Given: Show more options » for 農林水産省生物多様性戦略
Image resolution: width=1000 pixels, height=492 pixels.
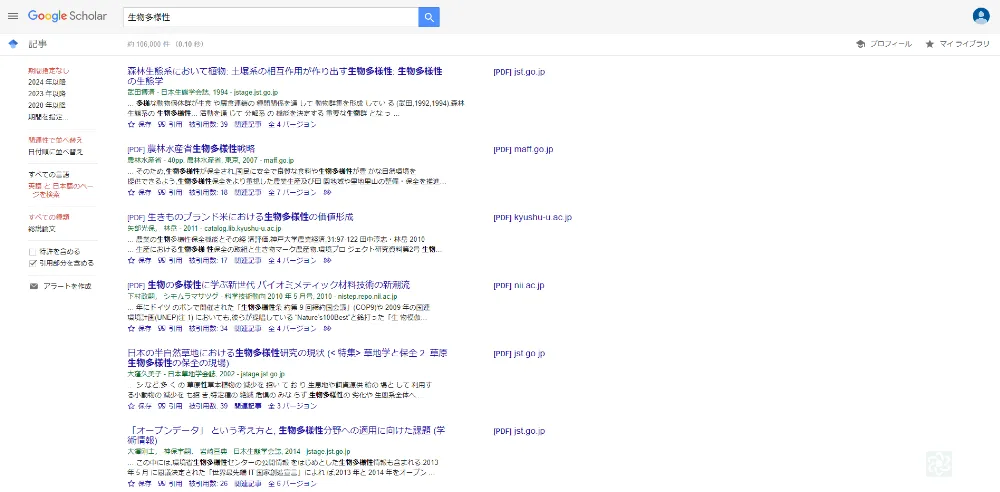Looking at the screenshot, I should coord(327,192).
